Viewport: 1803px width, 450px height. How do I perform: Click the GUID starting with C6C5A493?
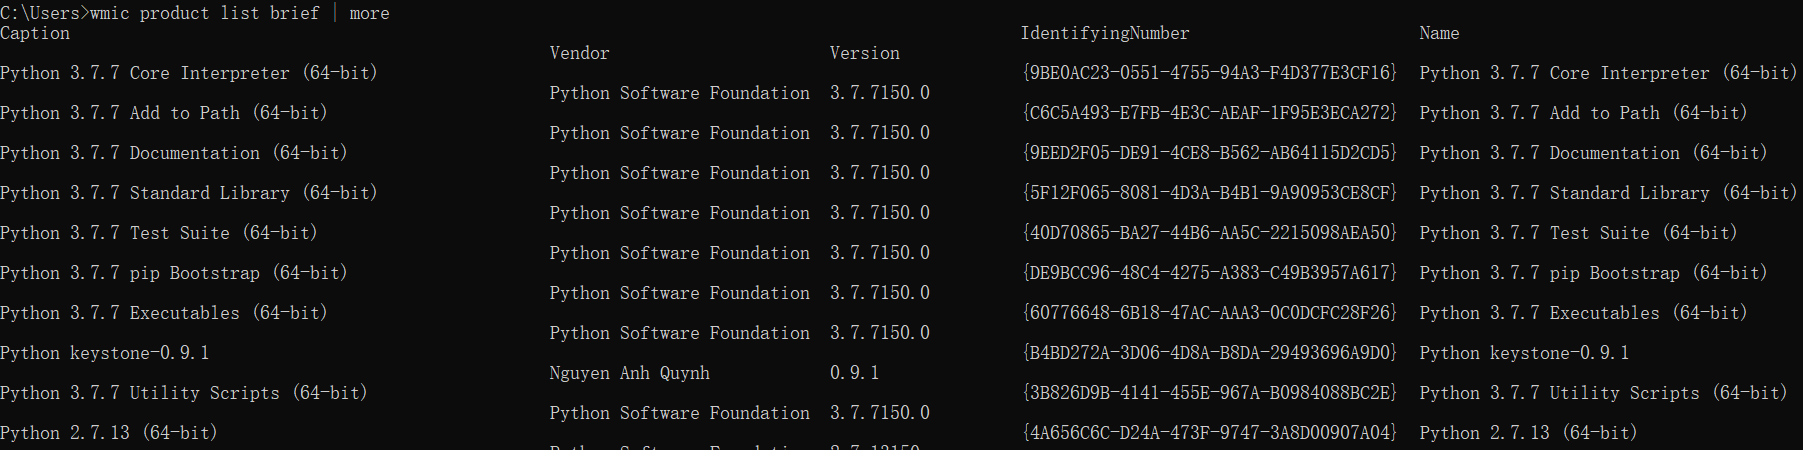click(1209, 113)
